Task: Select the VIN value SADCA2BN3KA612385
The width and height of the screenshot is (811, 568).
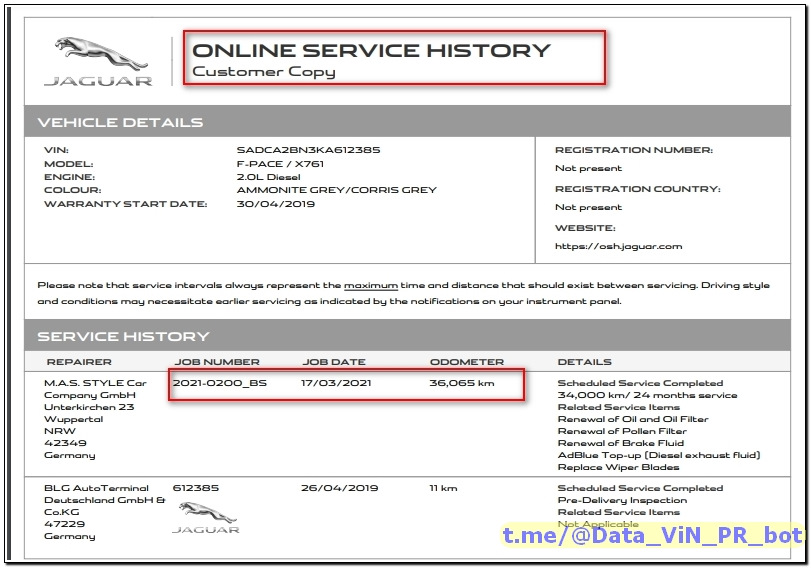Action: pyautogui.click(x=308, y=150)
